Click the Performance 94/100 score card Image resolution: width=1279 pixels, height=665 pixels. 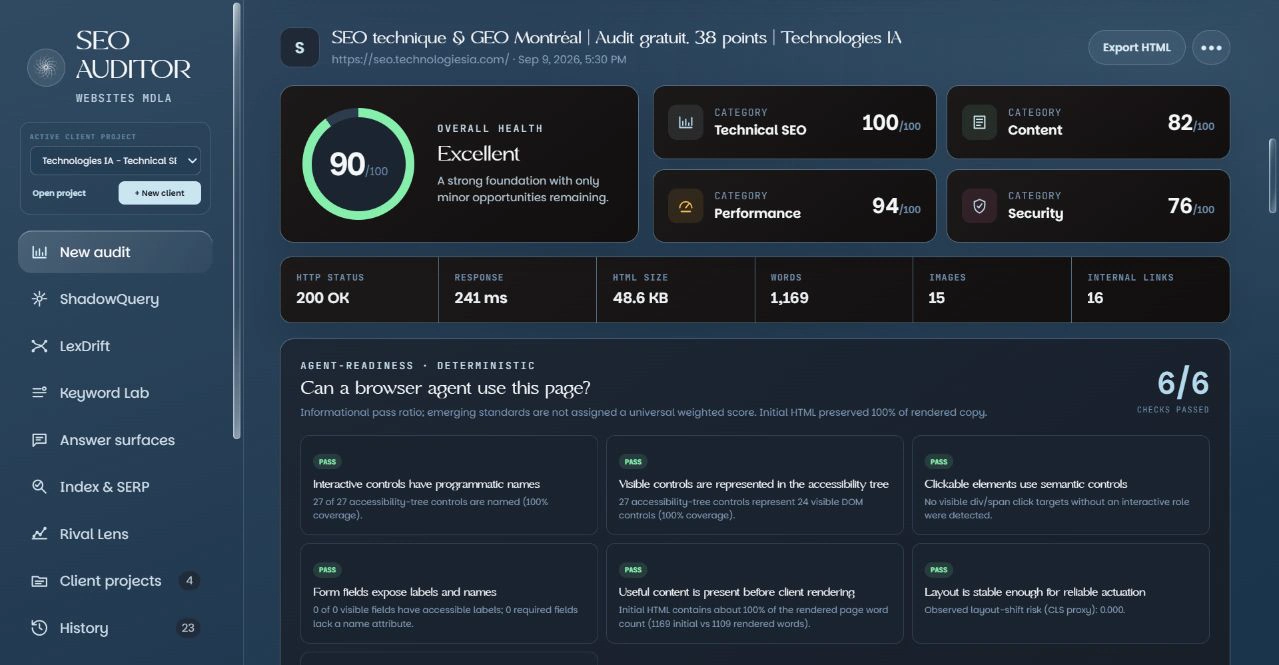795,206
